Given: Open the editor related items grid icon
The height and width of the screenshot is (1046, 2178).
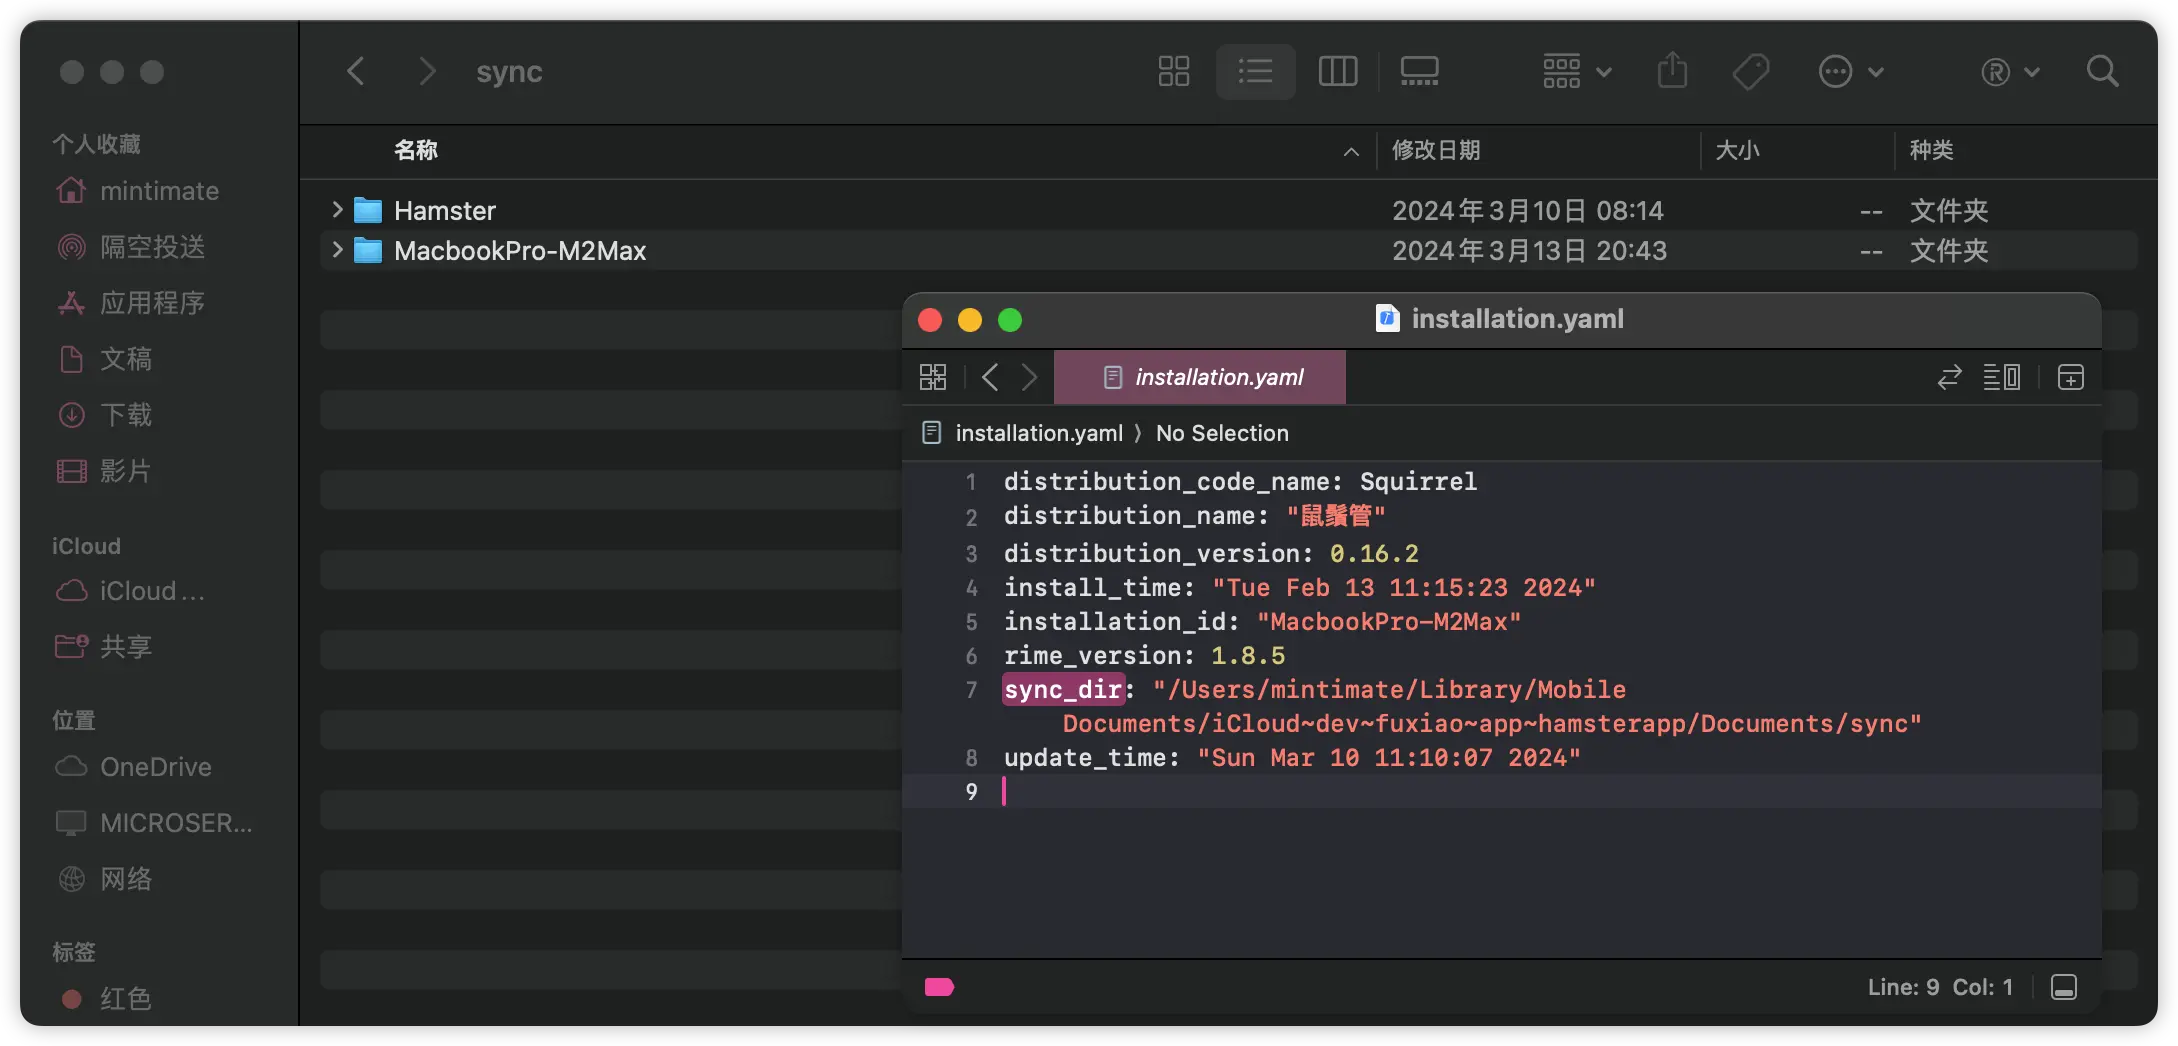Looking at the screenshot, I should pyautogui.click(x=933, y=377).
